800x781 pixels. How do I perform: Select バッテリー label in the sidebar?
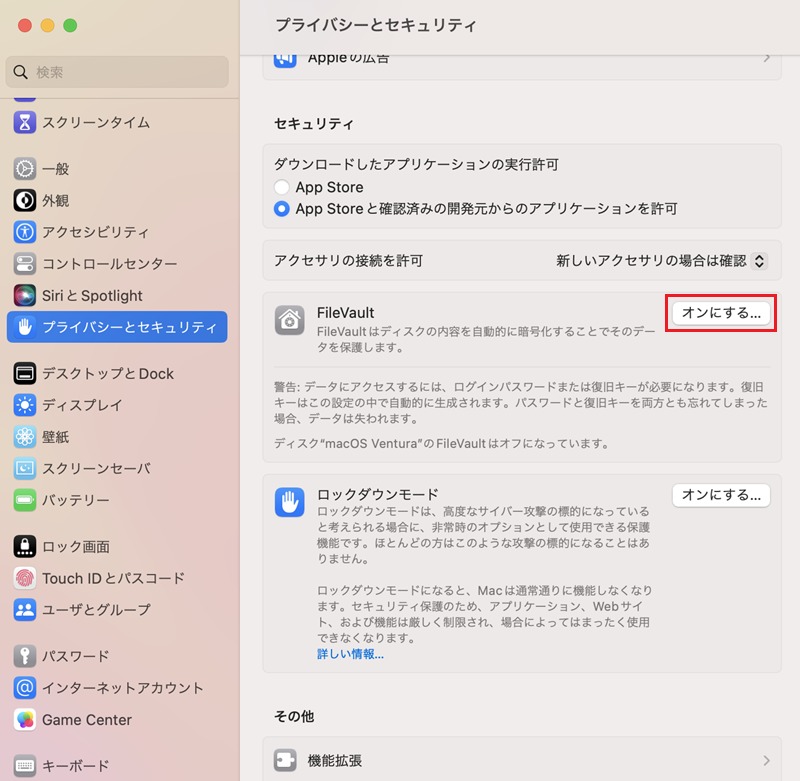[x=76, y=500]
